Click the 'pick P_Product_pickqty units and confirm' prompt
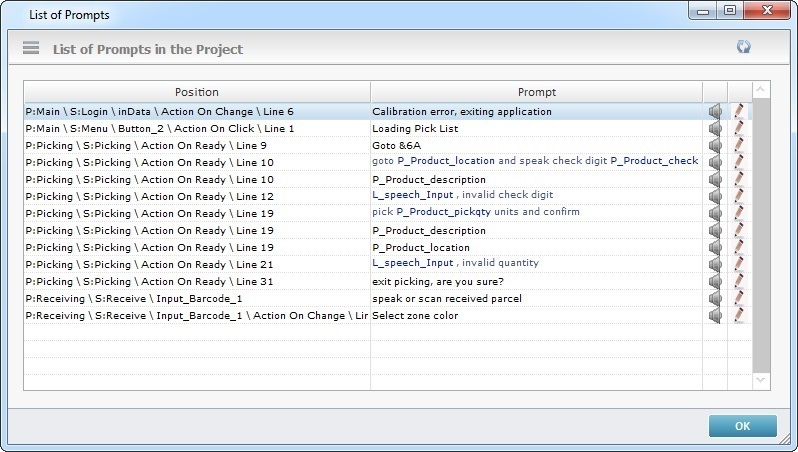Screen dimensions: 798x452 click(x=475, y=213)
